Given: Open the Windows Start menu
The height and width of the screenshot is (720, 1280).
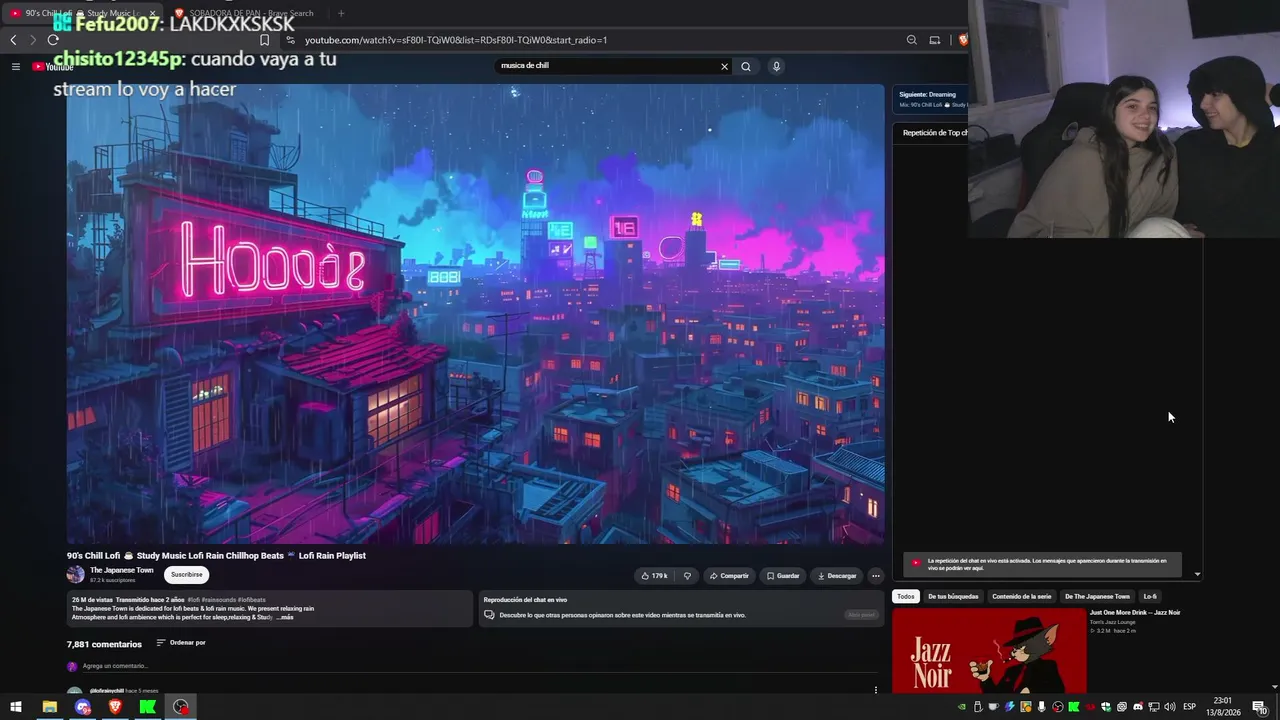Looking at the screenshot, I should (16, 707).
